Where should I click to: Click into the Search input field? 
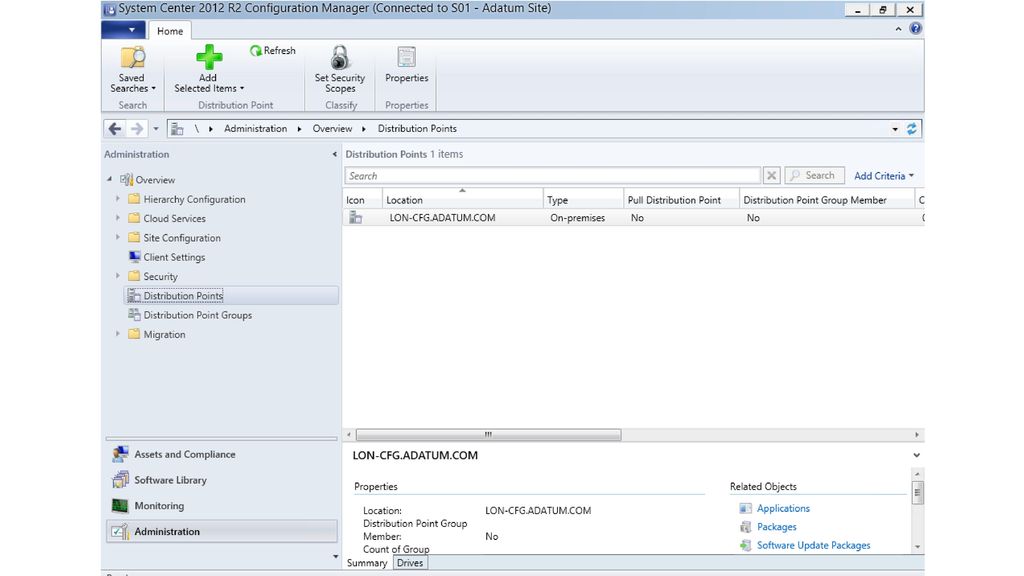point(552,176)
